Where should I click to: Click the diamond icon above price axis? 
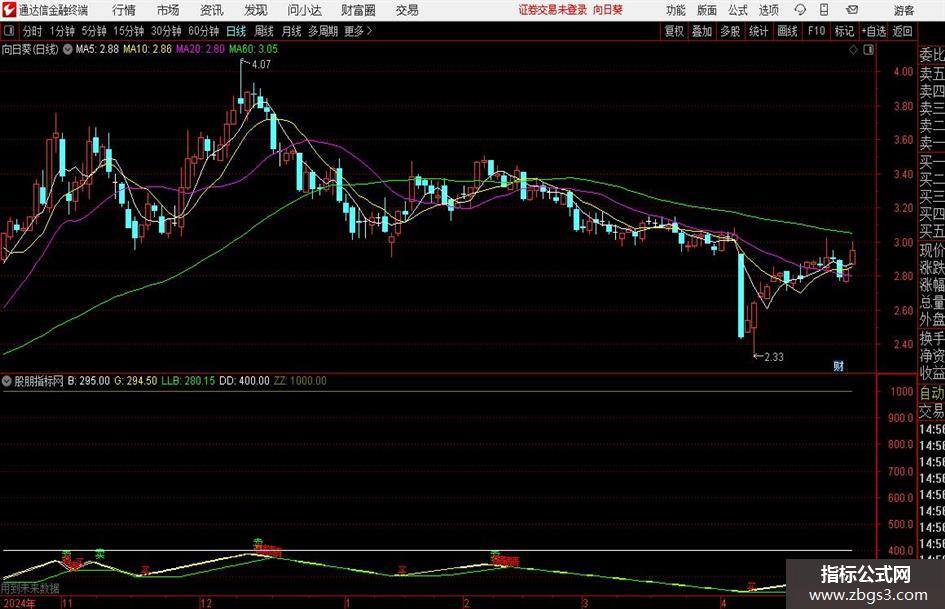[x=853, y=50]
